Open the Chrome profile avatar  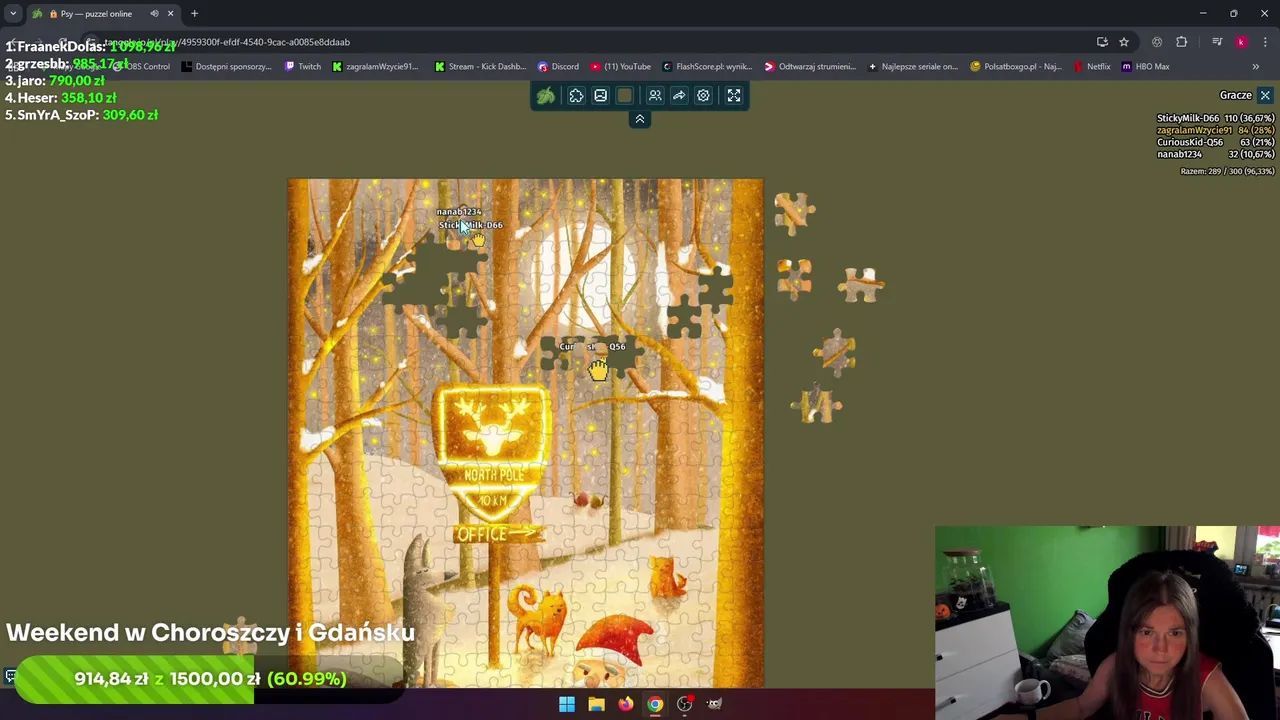tap(1241, 42)
